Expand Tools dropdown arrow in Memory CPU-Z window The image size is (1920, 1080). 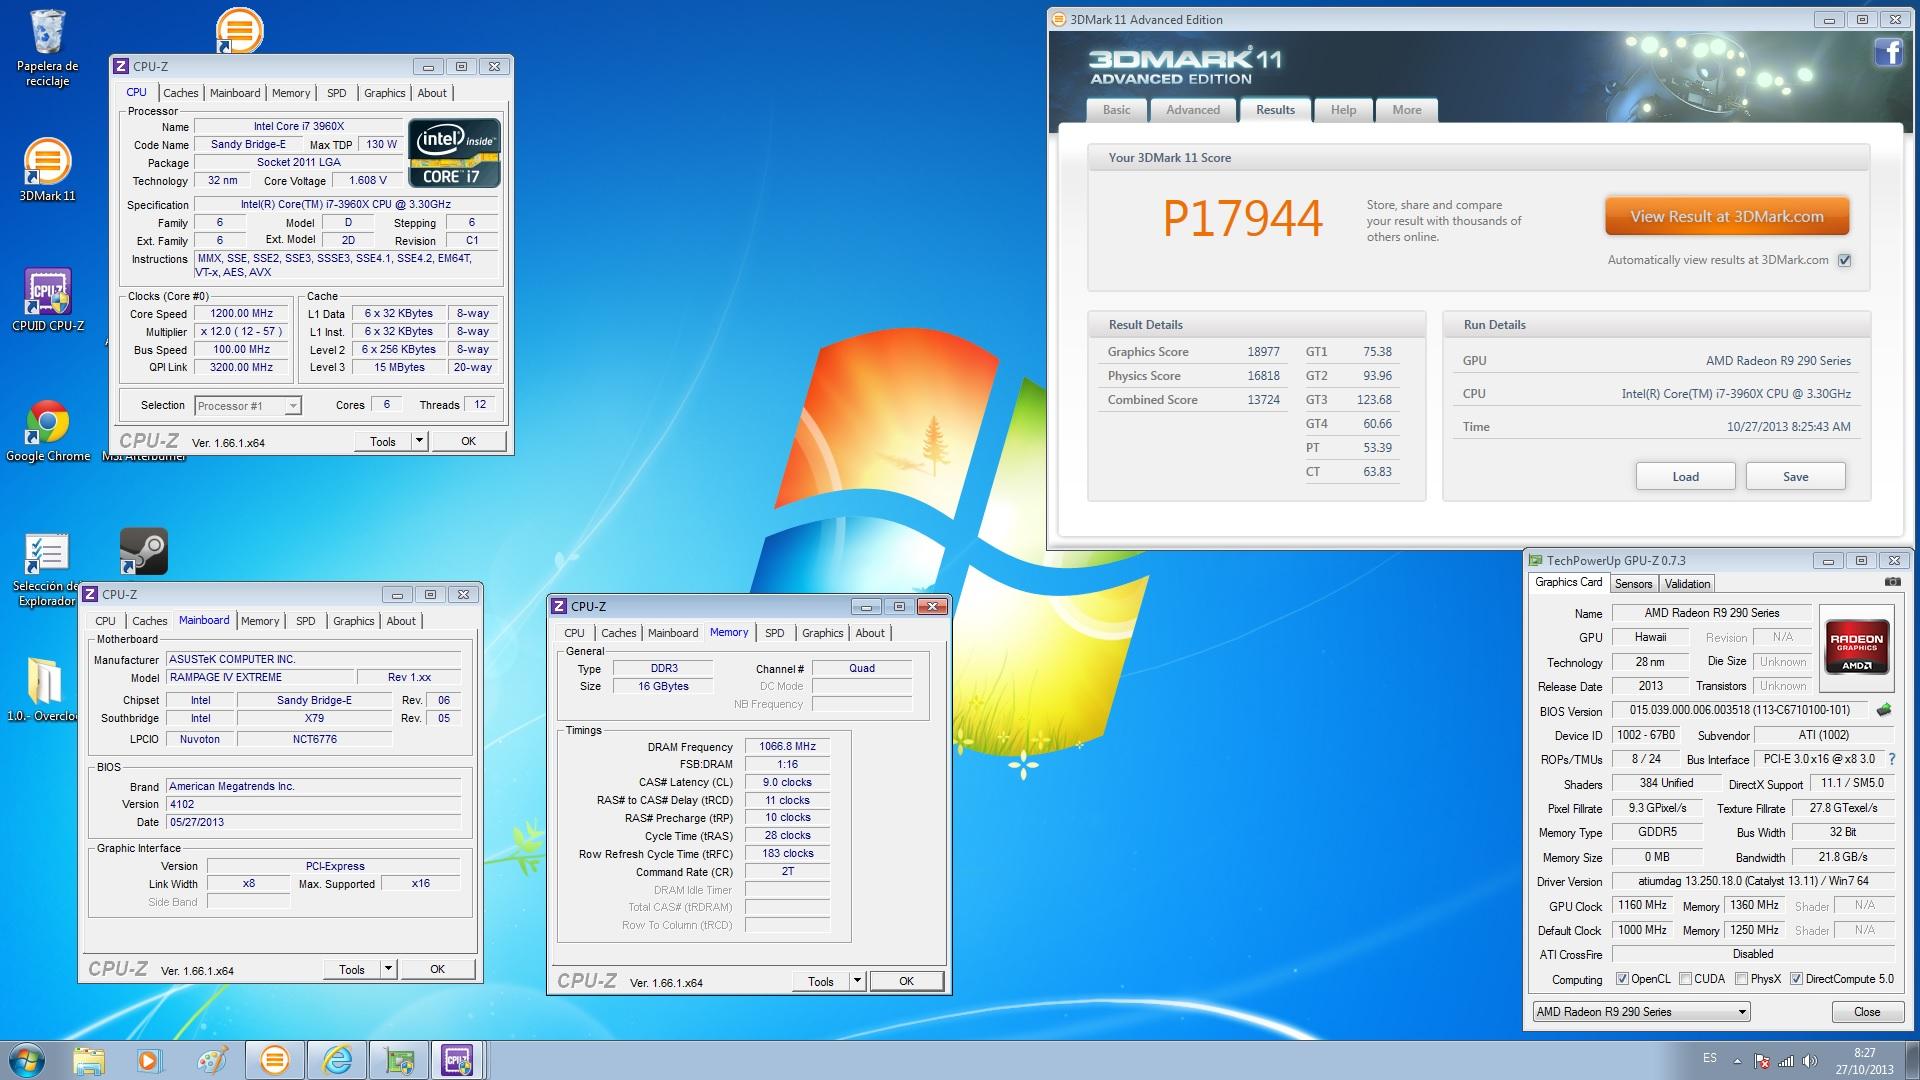pyautogui.click(x=857, y=981)
